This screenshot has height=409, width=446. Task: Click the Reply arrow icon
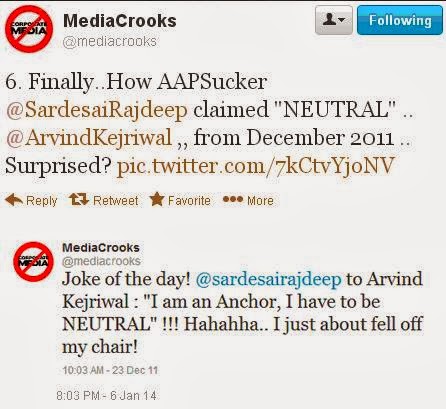coord(14,200)
